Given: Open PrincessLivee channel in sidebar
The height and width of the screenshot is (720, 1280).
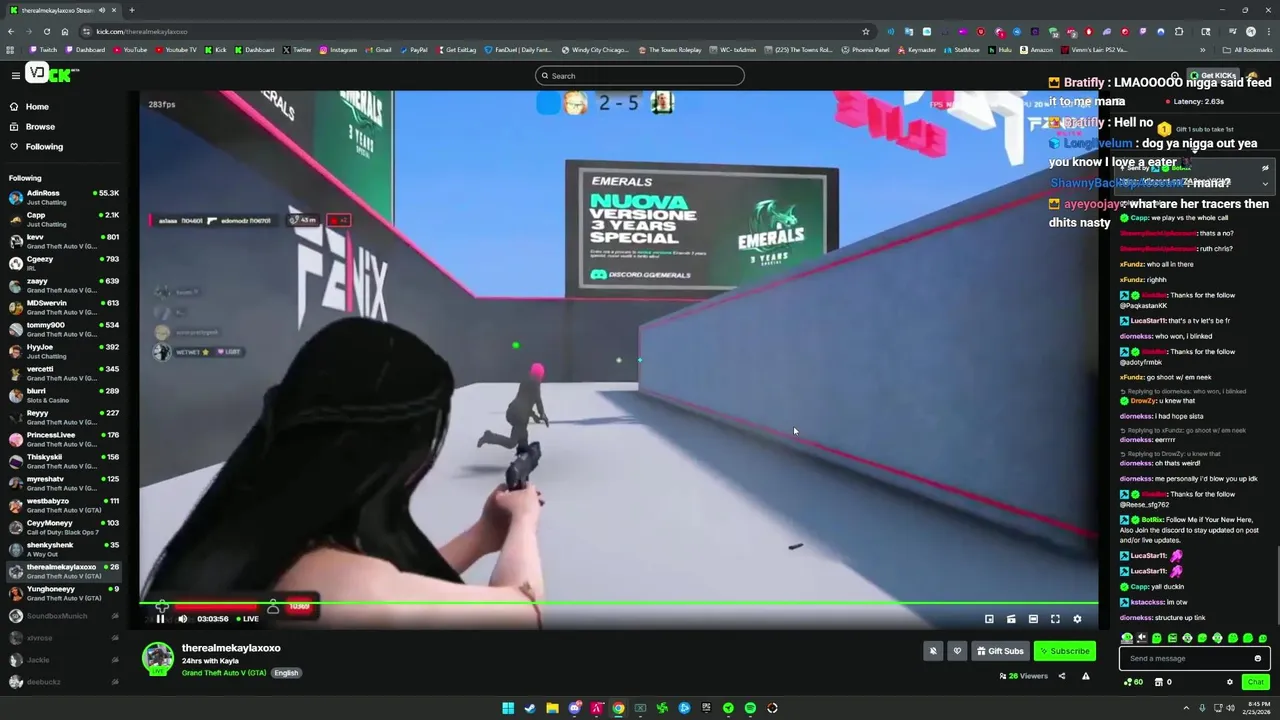Looking at the screenshot, I should point(63,439).
